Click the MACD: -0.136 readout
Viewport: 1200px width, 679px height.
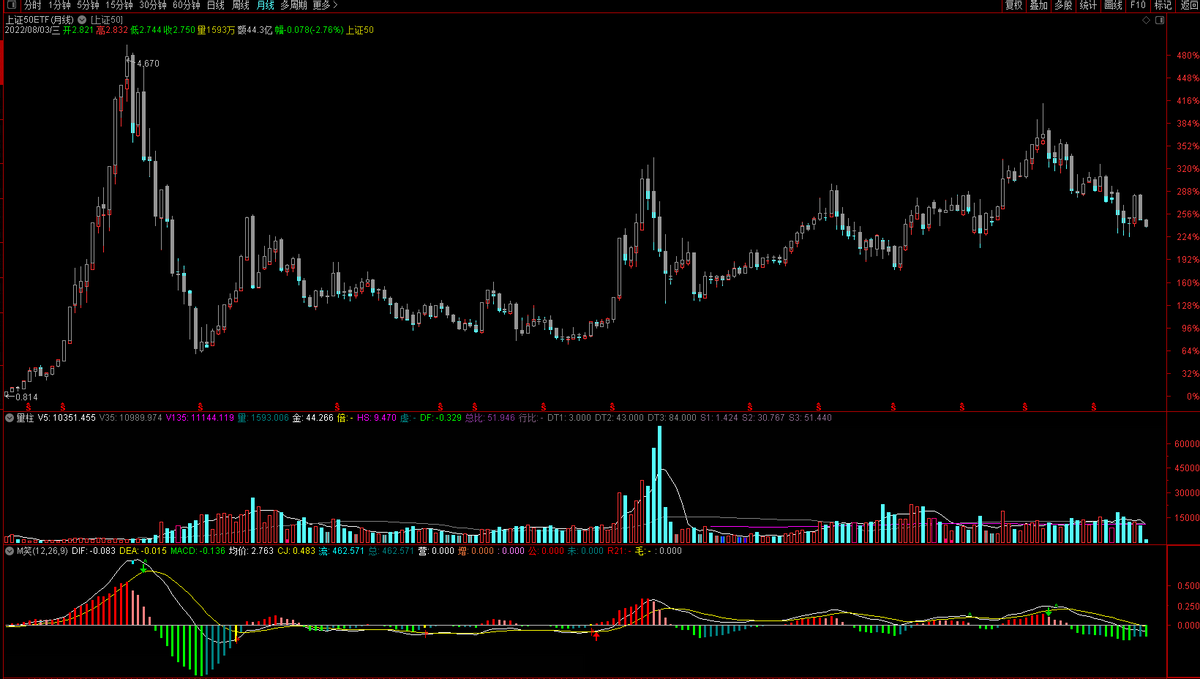coord(197,550)
